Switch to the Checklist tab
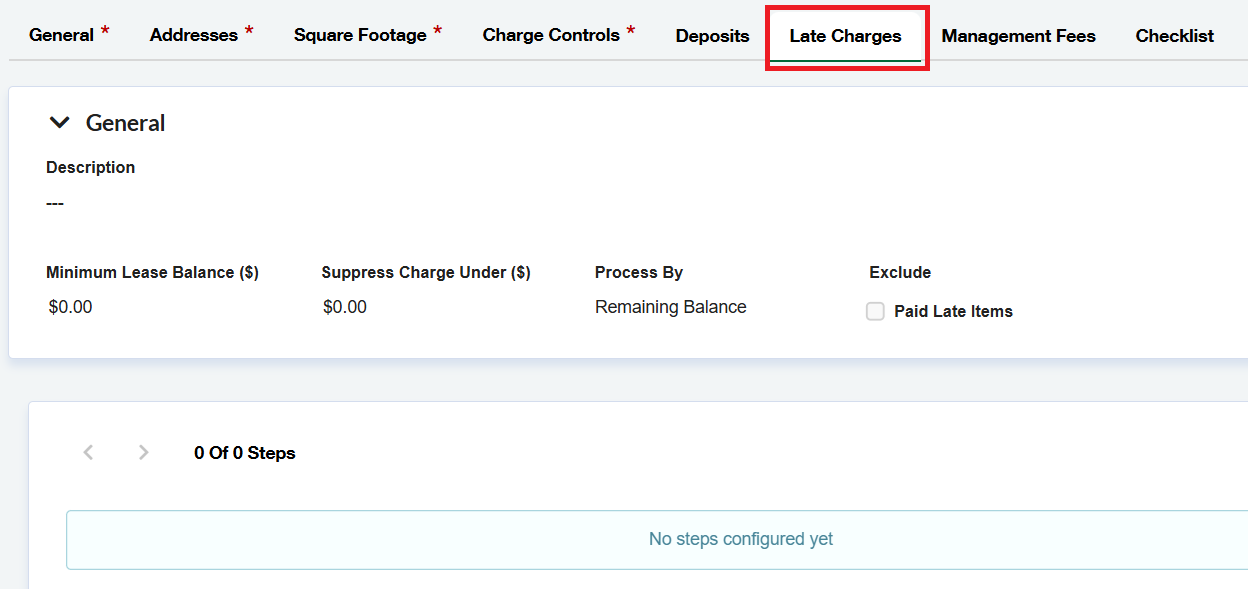The height and width of the screenshot is (592, 1249). (x=1174, y=36)
